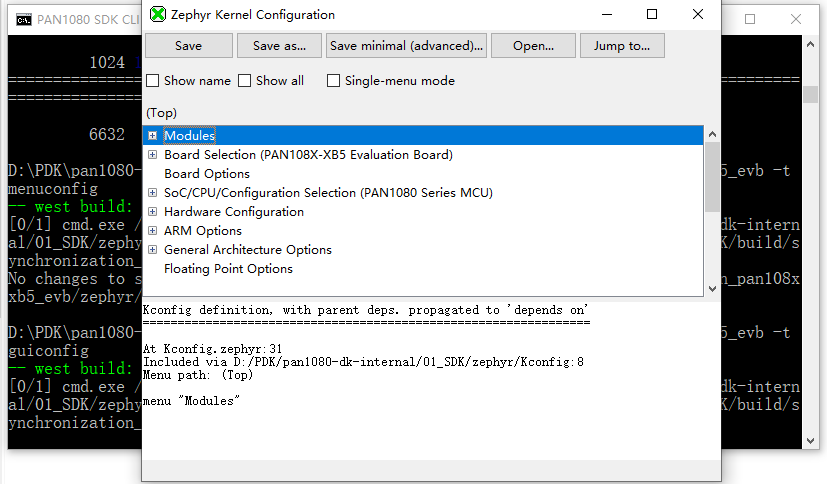Click the (Top) menu path label

161,113
